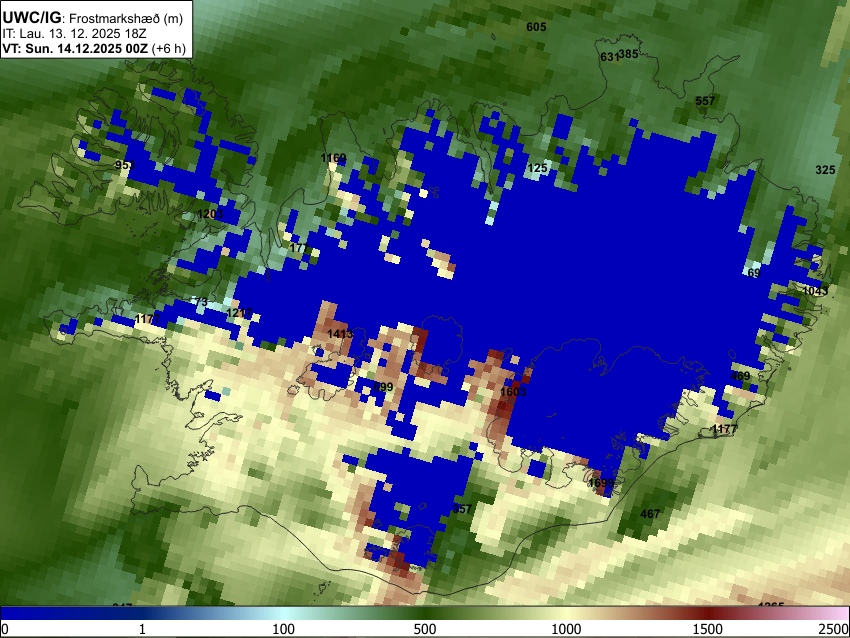Click the map value label 631
Viewport: 850px width, 638px height.
[x=609, y=57]
